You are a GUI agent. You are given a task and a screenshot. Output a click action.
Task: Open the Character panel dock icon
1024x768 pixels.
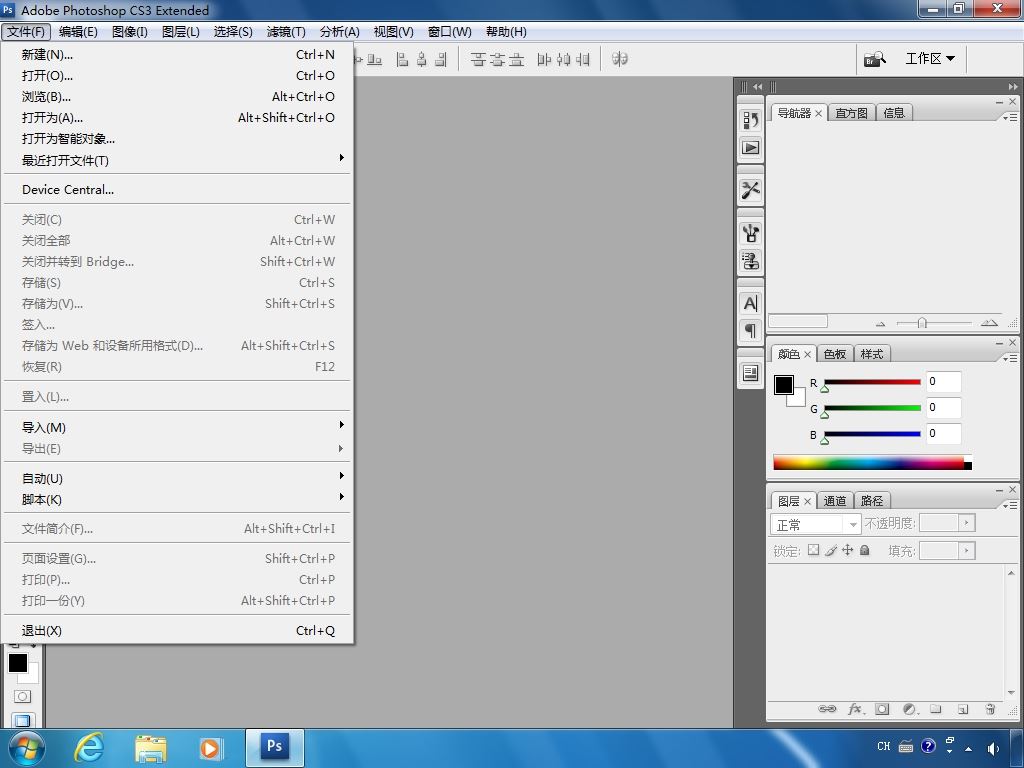point(750,303)
